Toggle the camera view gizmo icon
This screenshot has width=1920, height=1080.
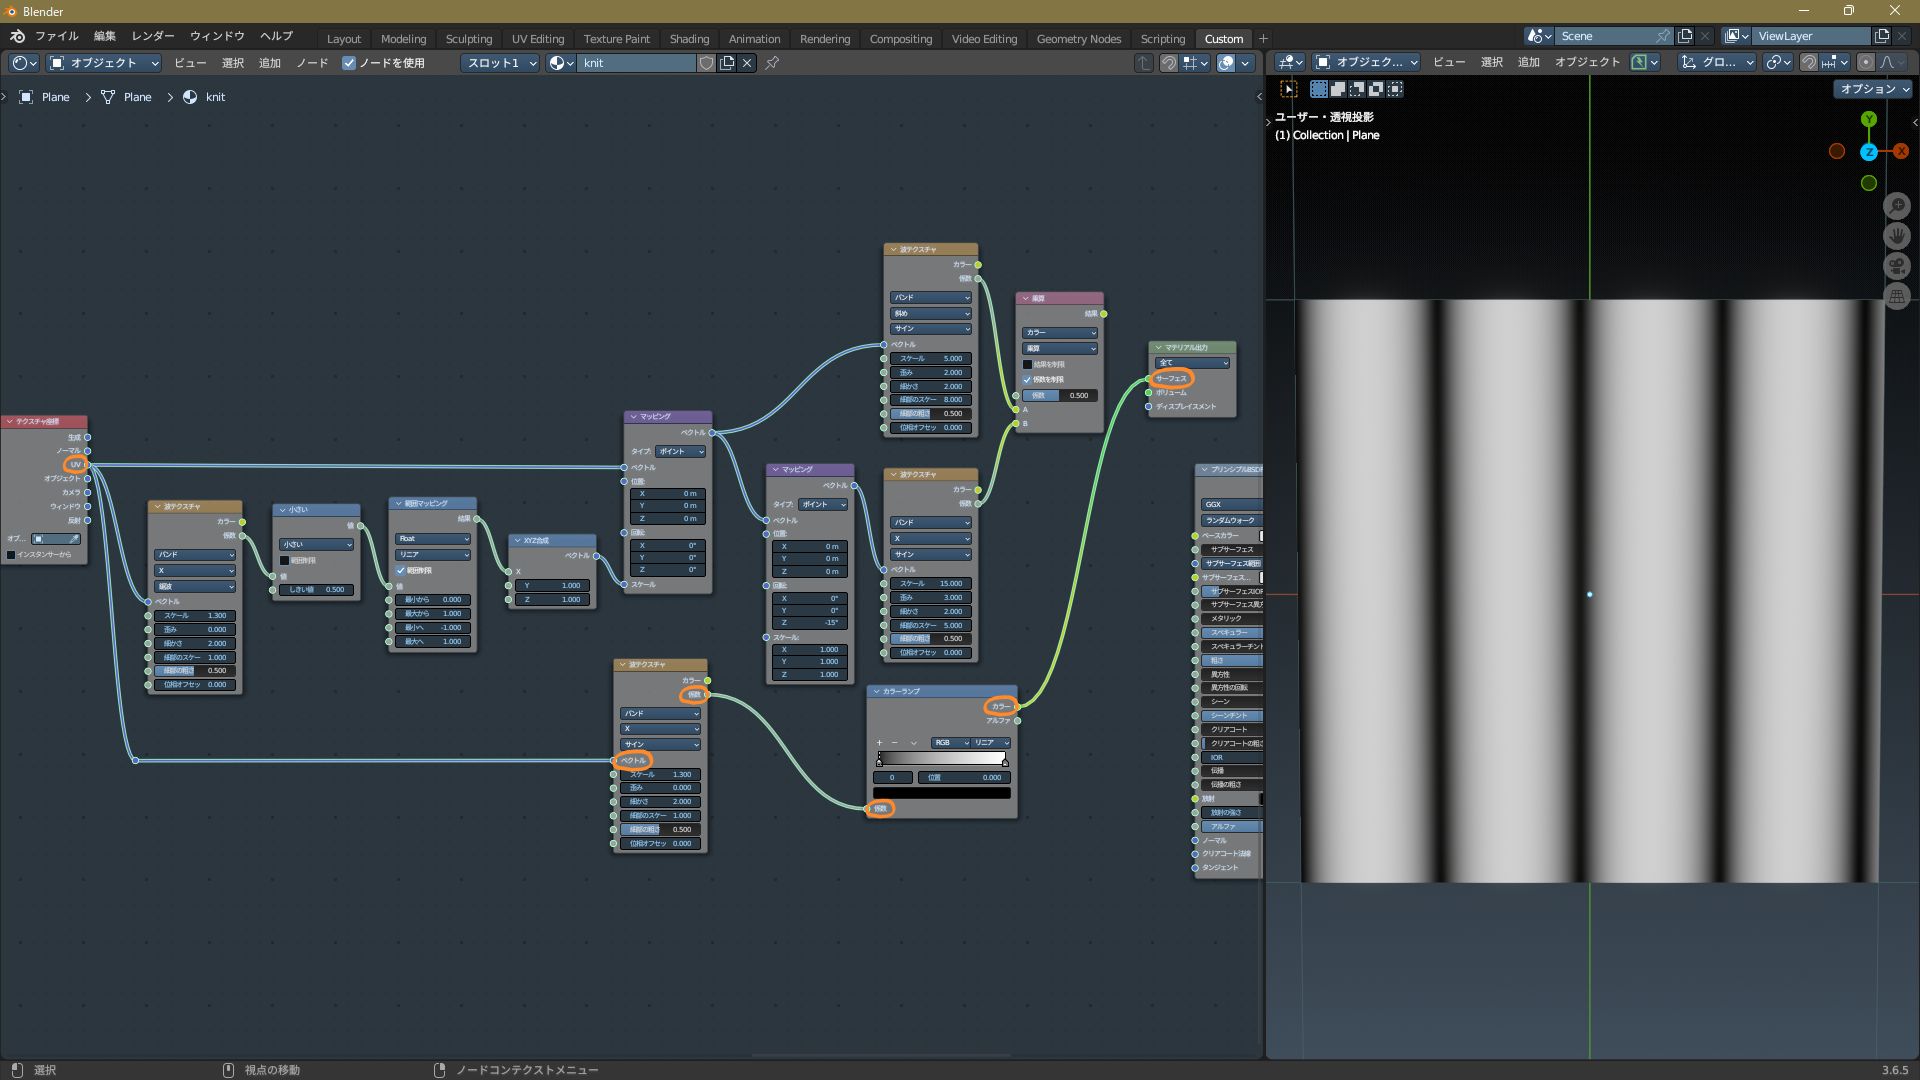point(1896,266)
